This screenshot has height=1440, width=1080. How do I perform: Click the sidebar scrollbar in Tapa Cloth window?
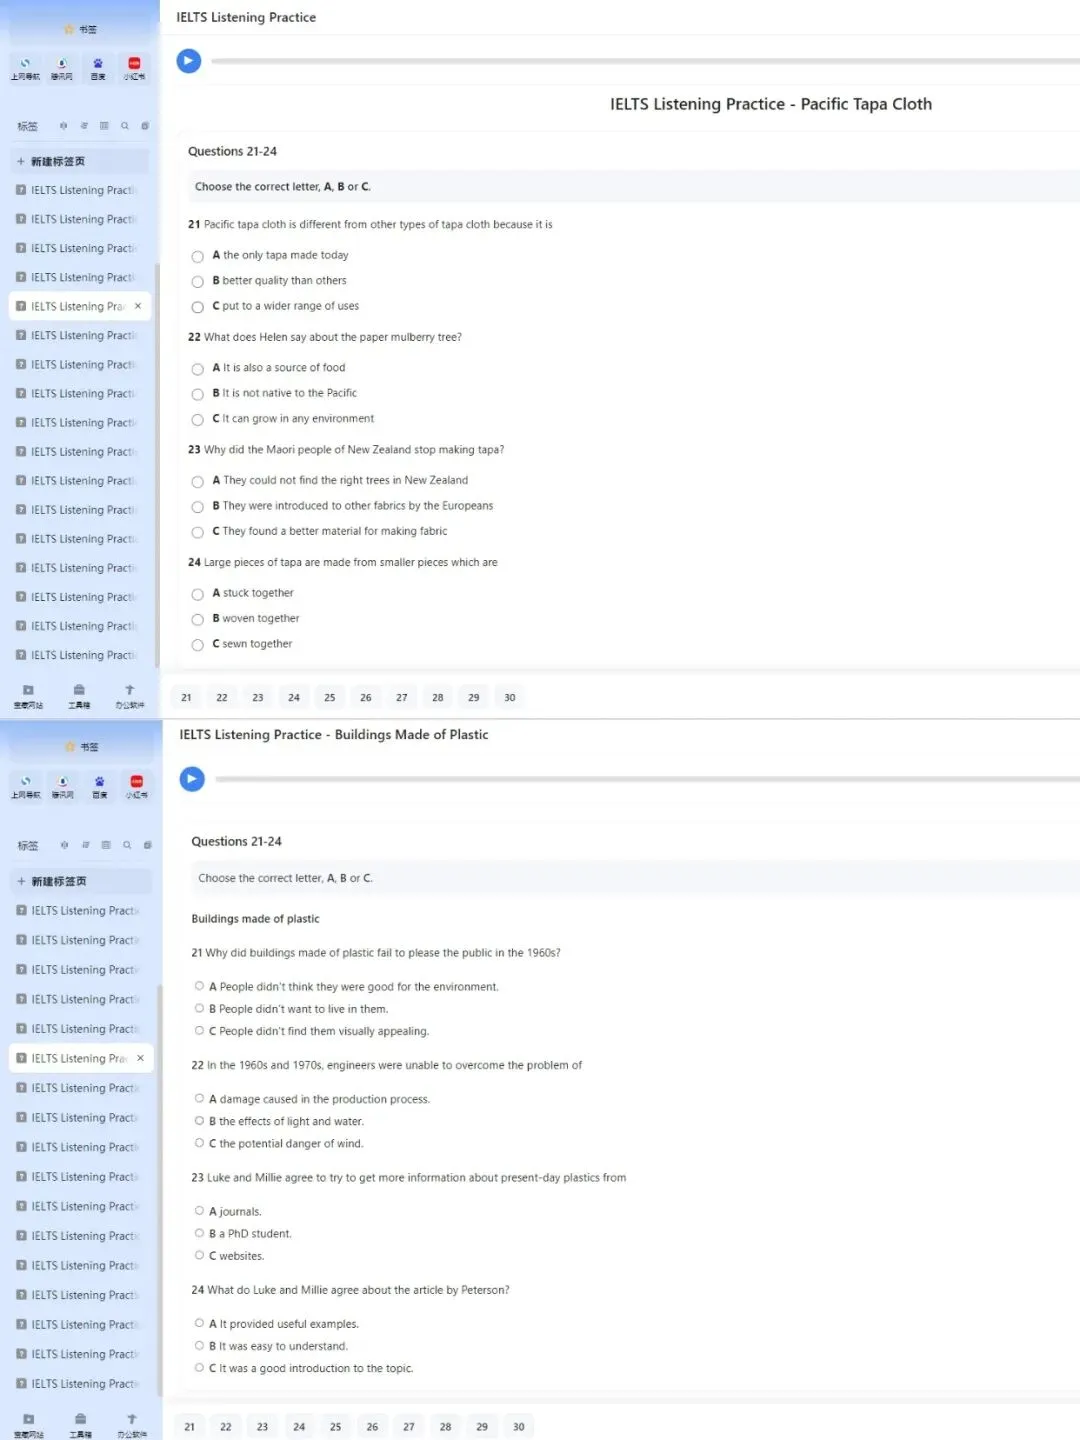coord(157,465)
